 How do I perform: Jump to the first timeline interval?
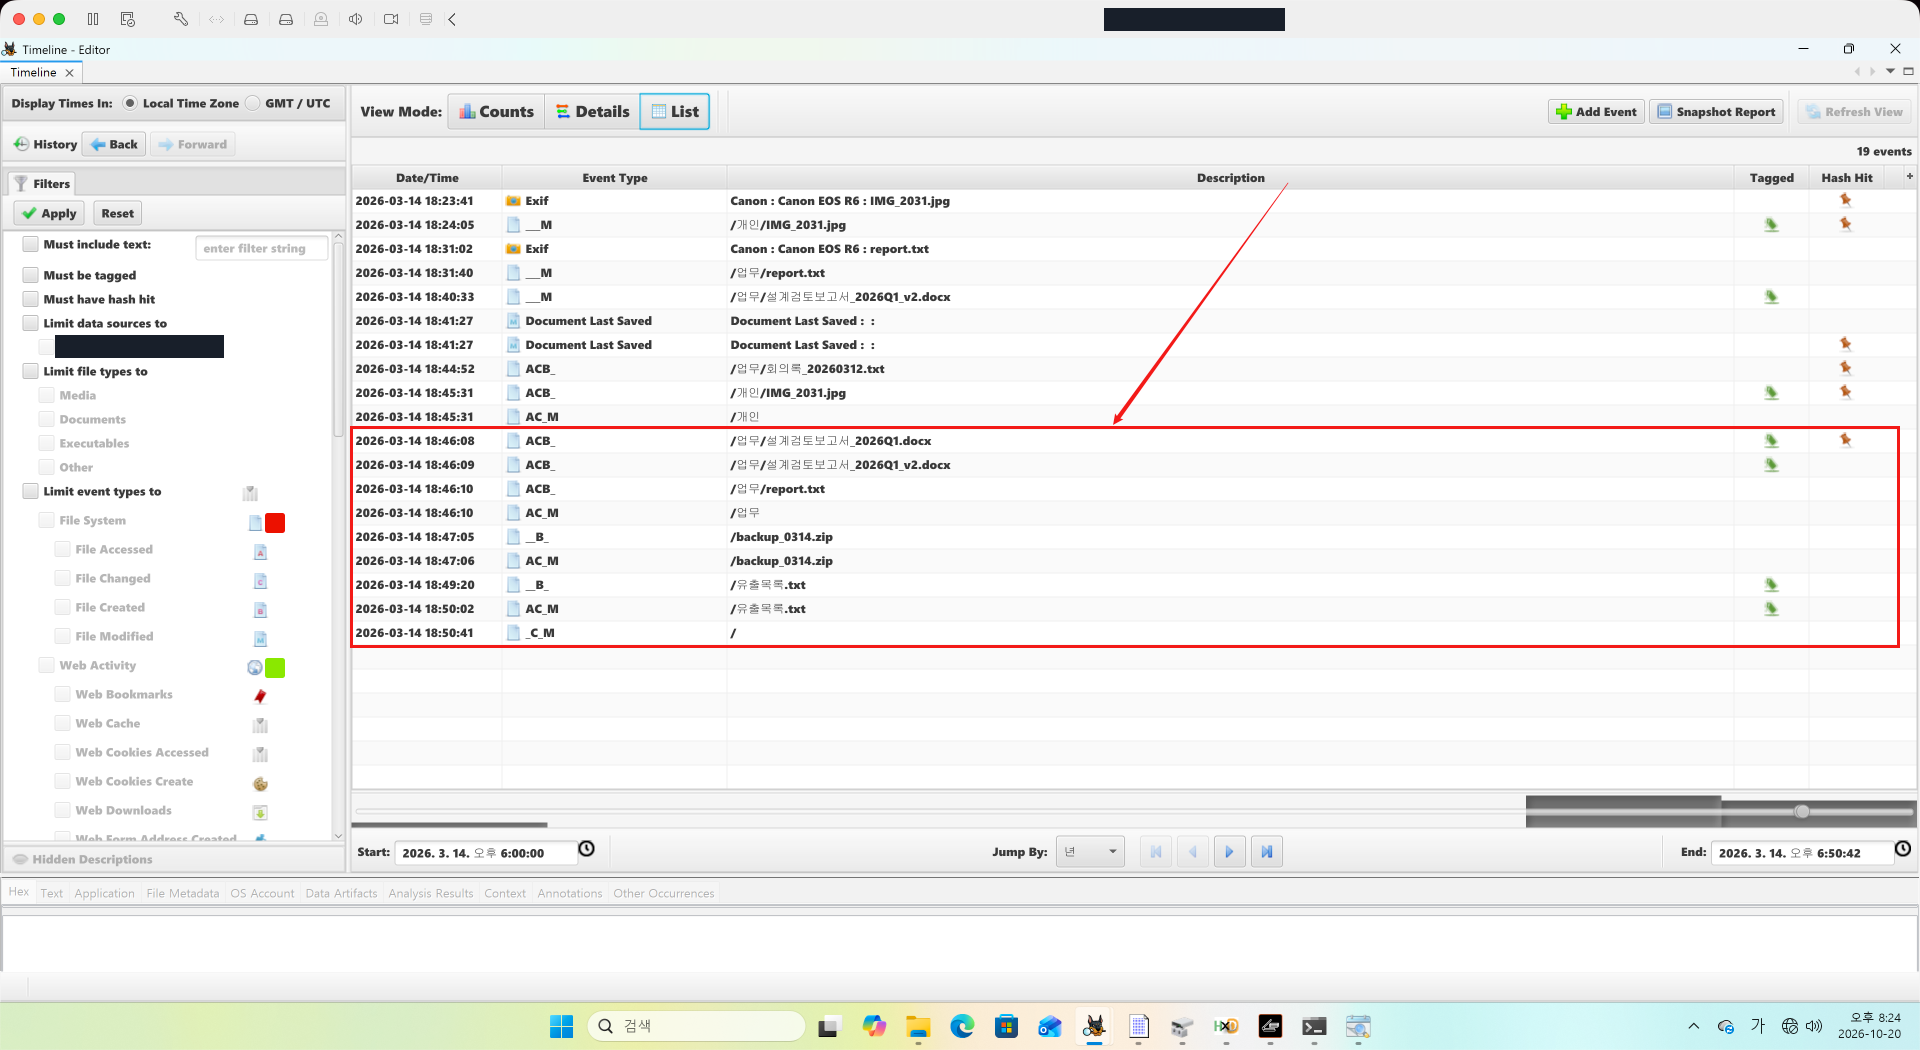click(x=1156, y=852)
